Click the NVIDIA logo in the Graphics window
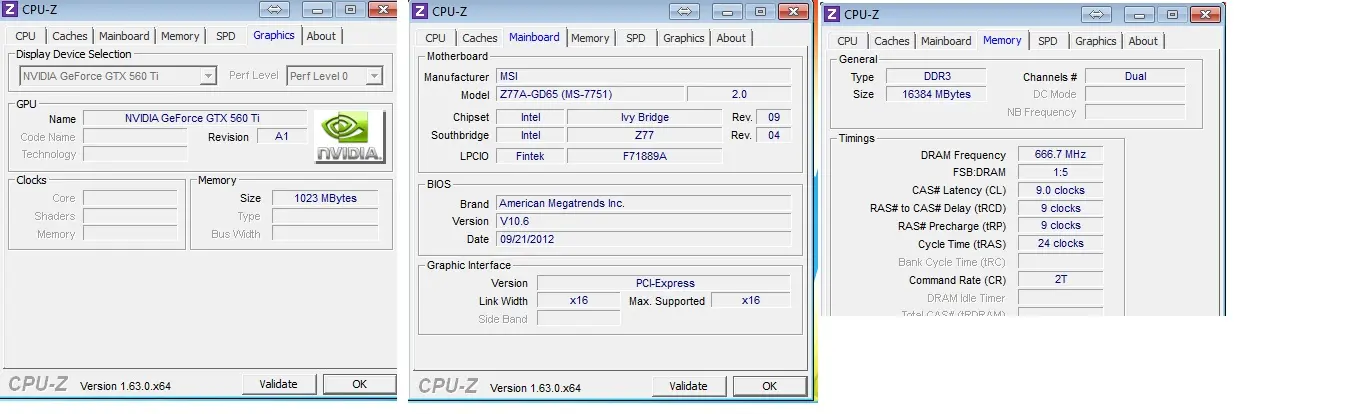 (x=349, y=137)
